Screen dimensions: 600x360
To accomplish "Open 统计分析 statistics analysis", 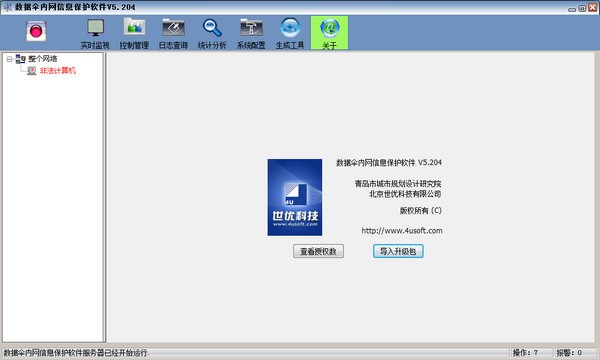I will pos(212,33).
